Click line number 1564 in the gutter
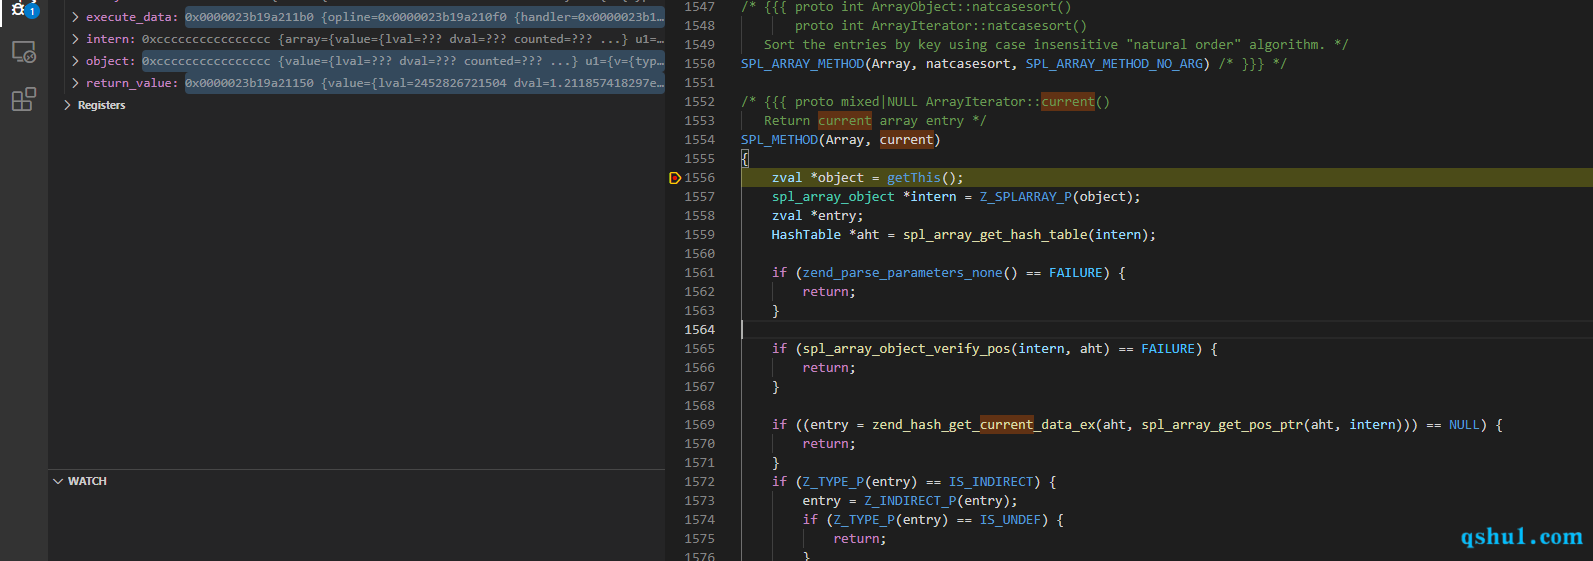Viewport: 1593px width, 561px height. click(x=700, y=330)
